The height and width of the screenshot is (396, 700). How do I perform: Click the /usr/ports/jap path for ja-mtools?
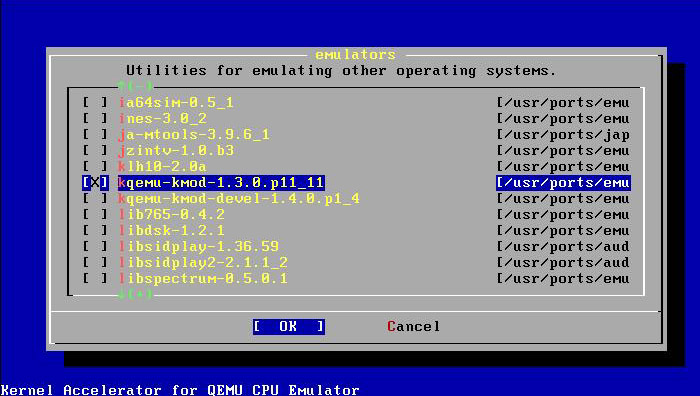pos(563,135)
